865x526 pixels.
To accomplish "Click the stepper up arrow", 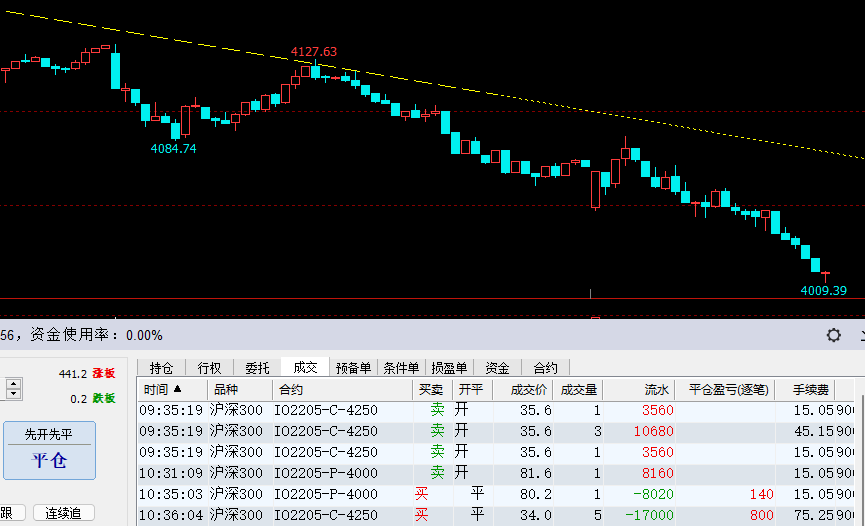I will coord(13,383).
